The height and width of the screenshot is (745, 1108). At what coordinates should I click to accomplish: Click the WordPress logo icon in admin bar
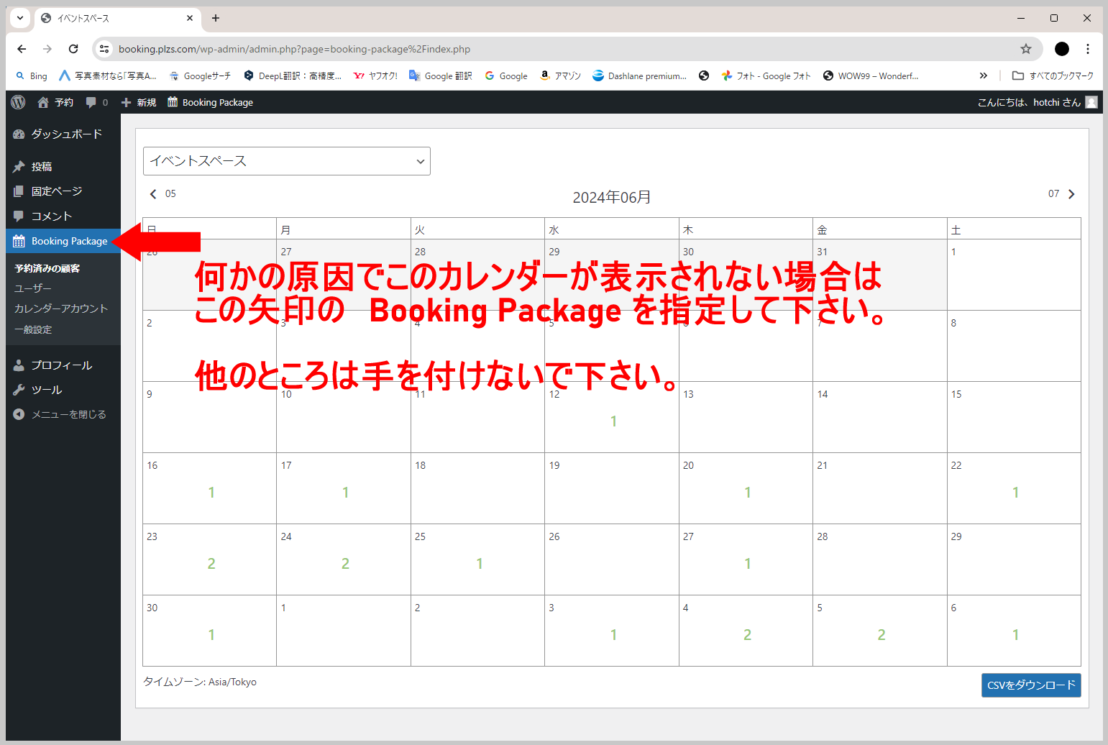point(18,102)
